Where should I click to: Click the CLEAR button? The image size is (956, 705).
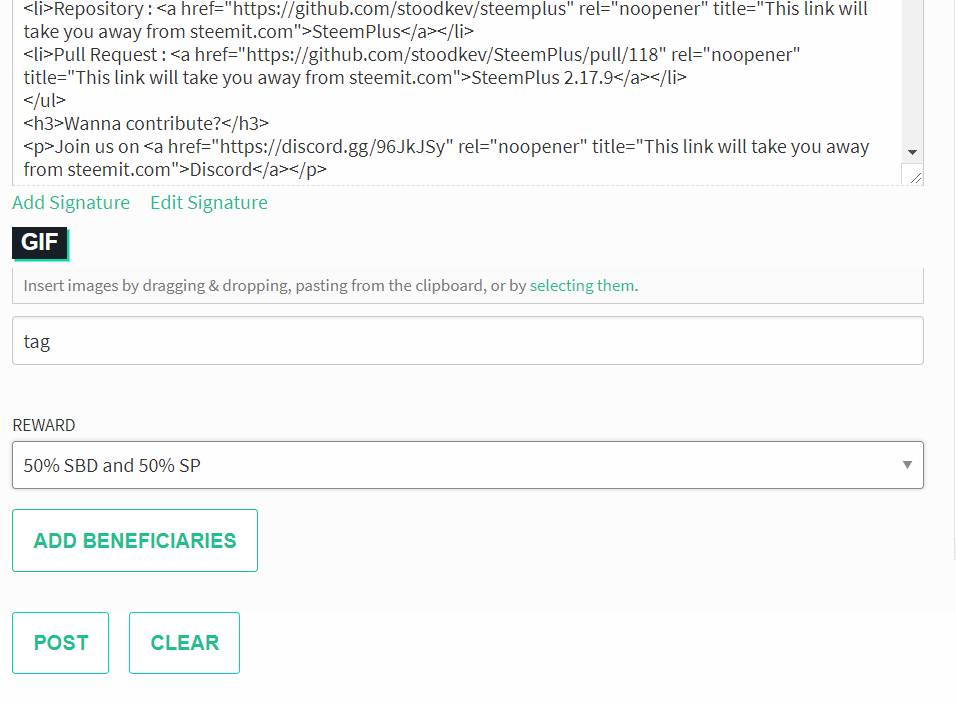[184, 643]
